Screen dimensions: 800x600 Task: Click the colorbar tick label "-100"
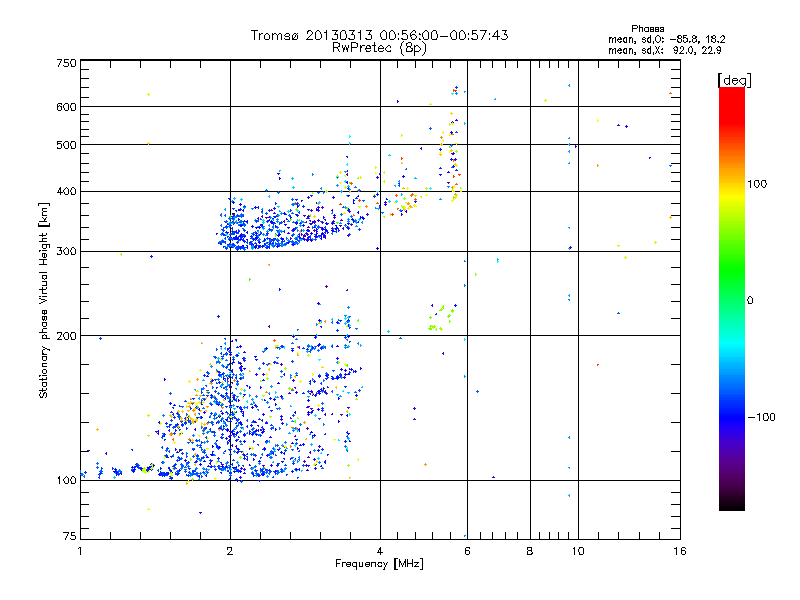pyautogui.click(x=761, y=417)
